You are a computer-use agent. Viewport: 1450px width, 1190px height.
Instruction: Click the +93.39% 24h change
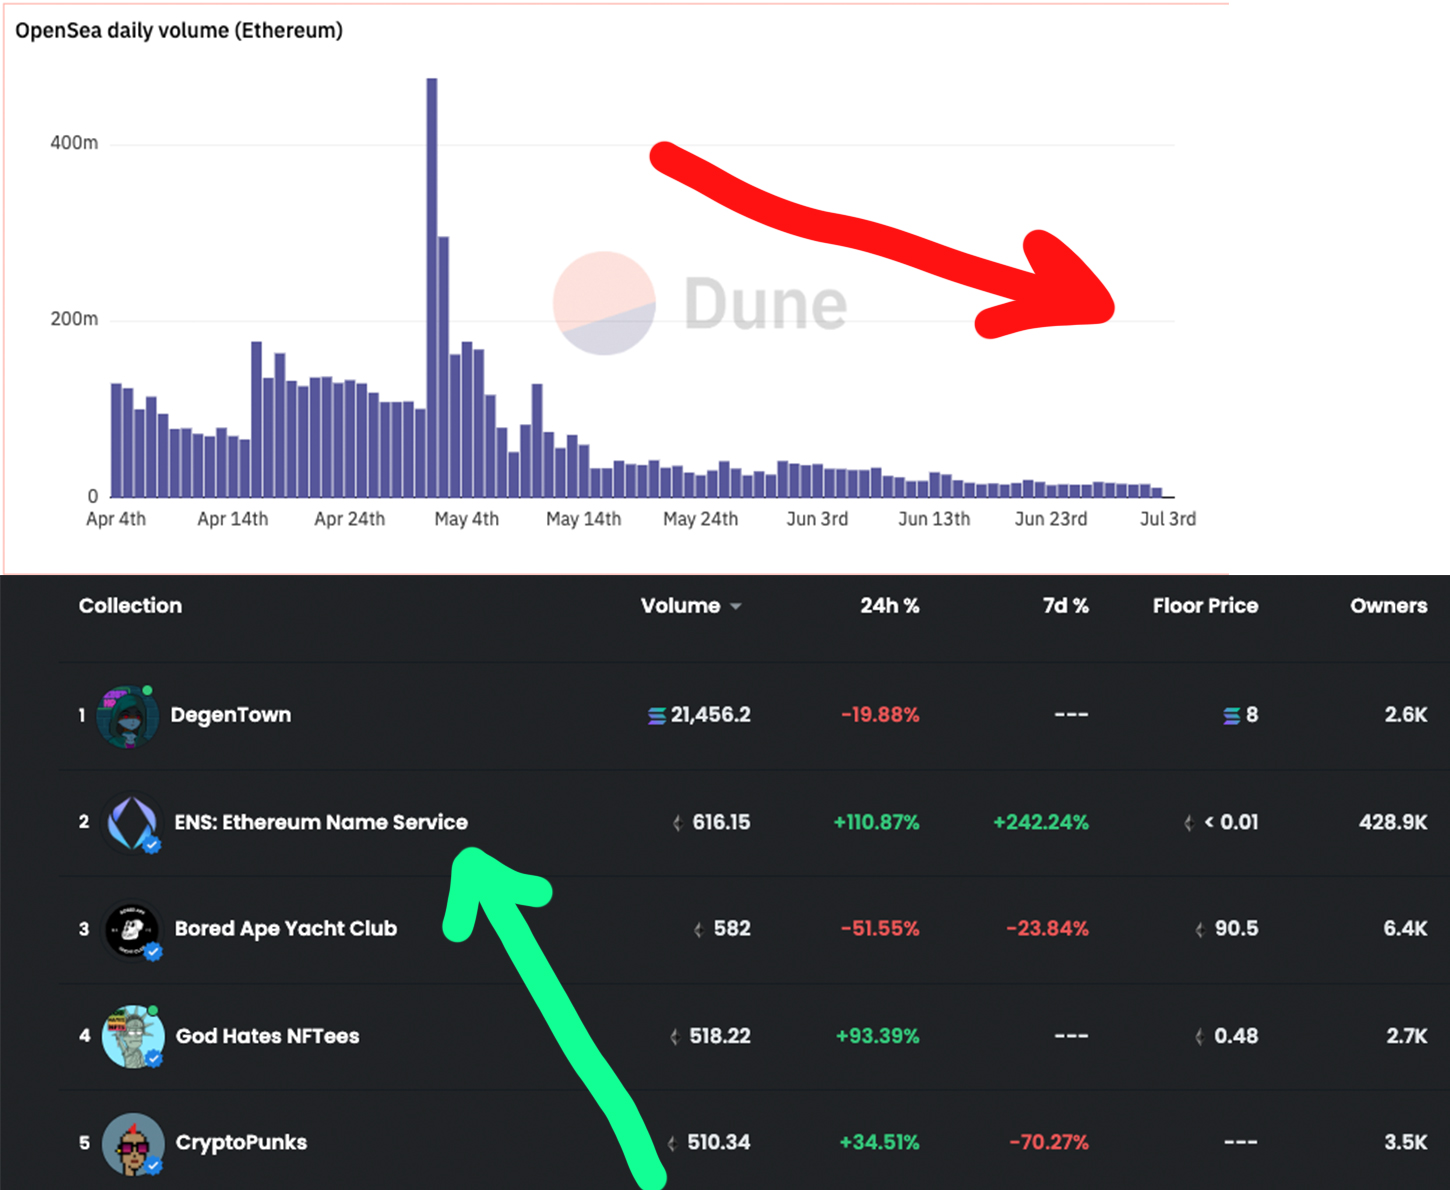(x=877, y=1036)
